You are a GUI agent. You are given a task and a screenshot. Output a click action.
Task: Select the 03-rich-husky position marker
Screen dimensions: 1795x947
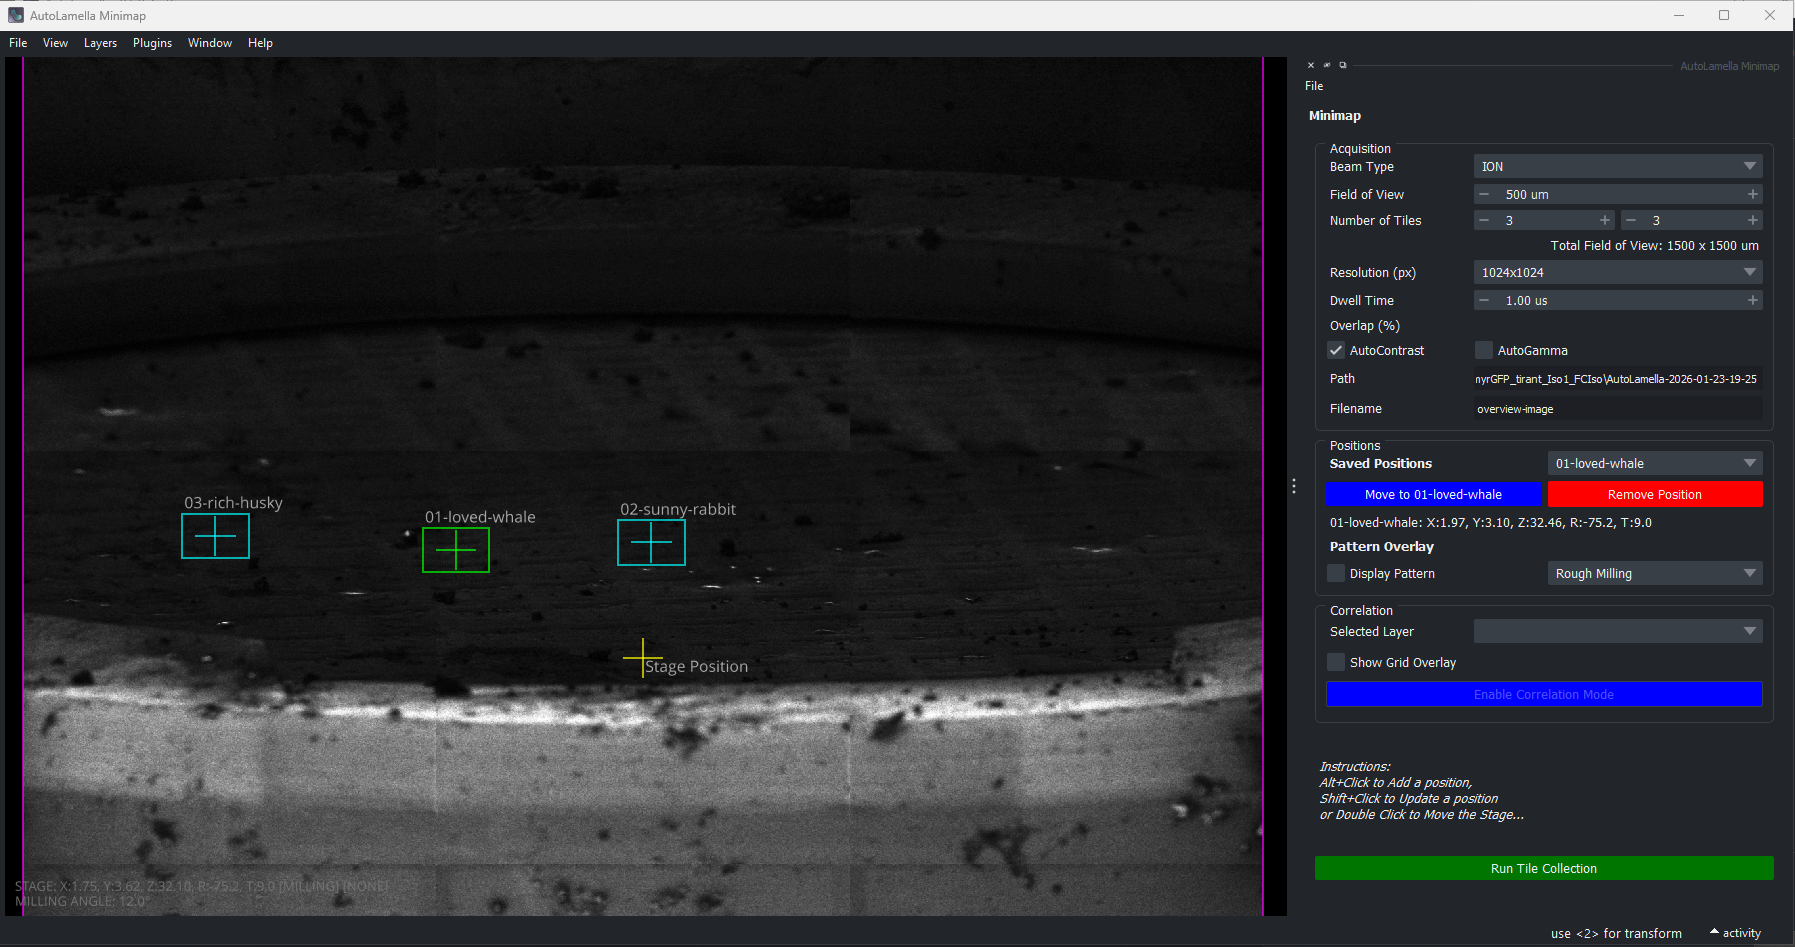click(x=215, y=537)
